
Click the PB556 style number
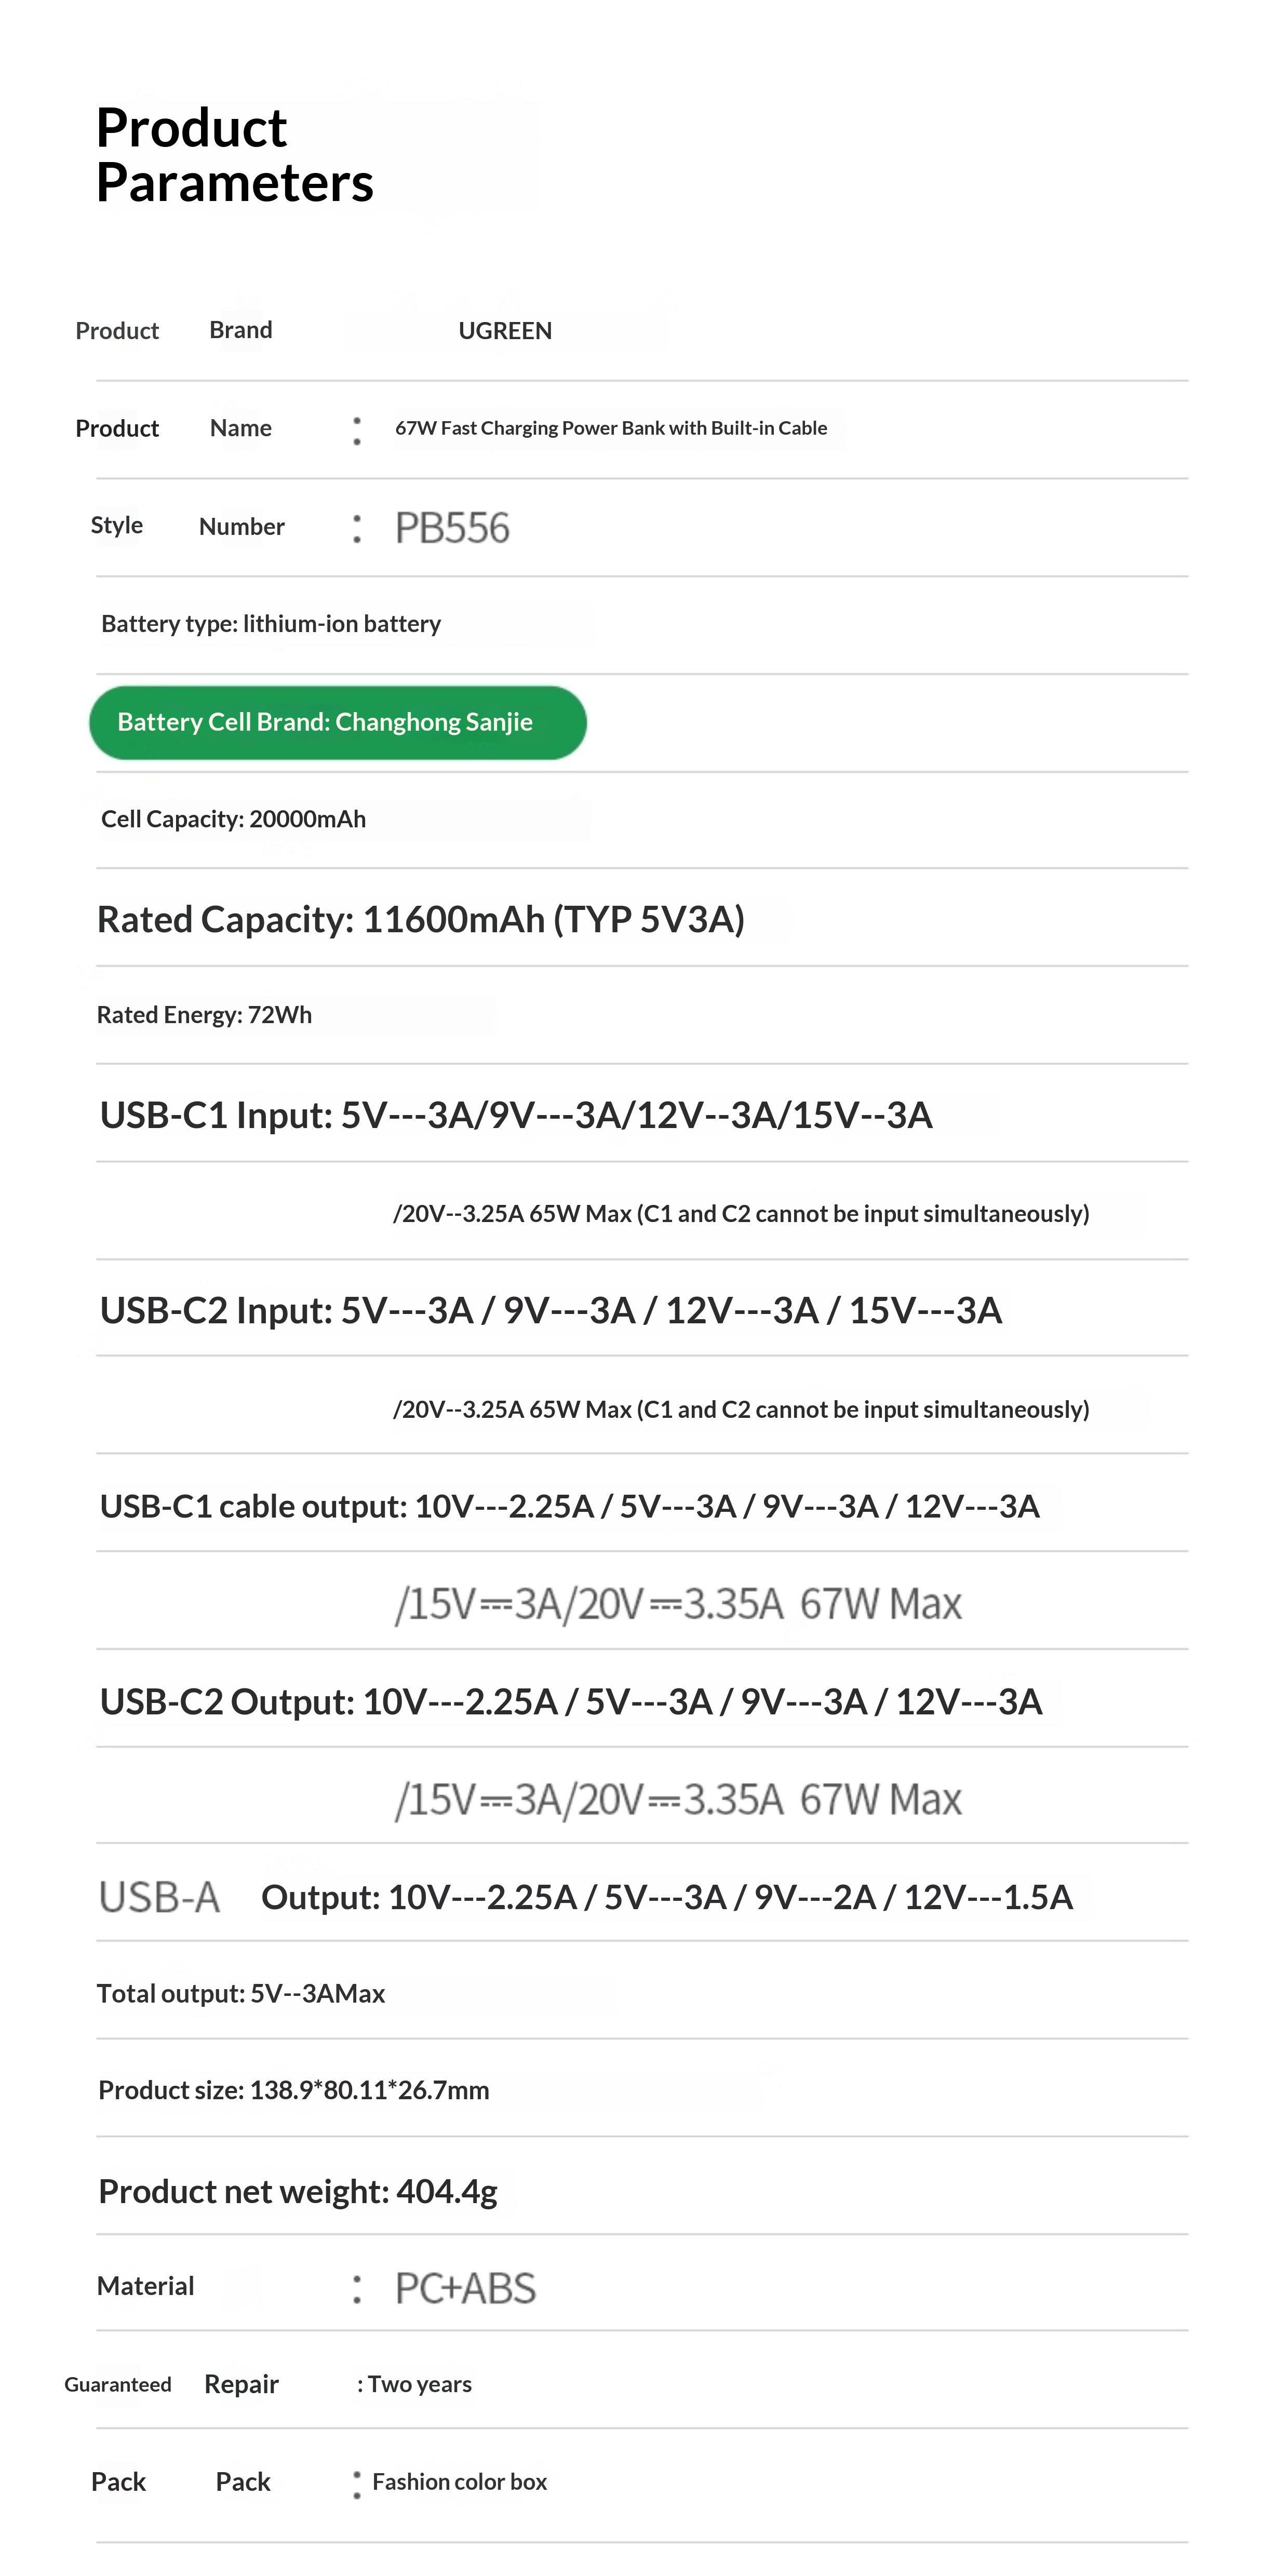coord(452,528)
